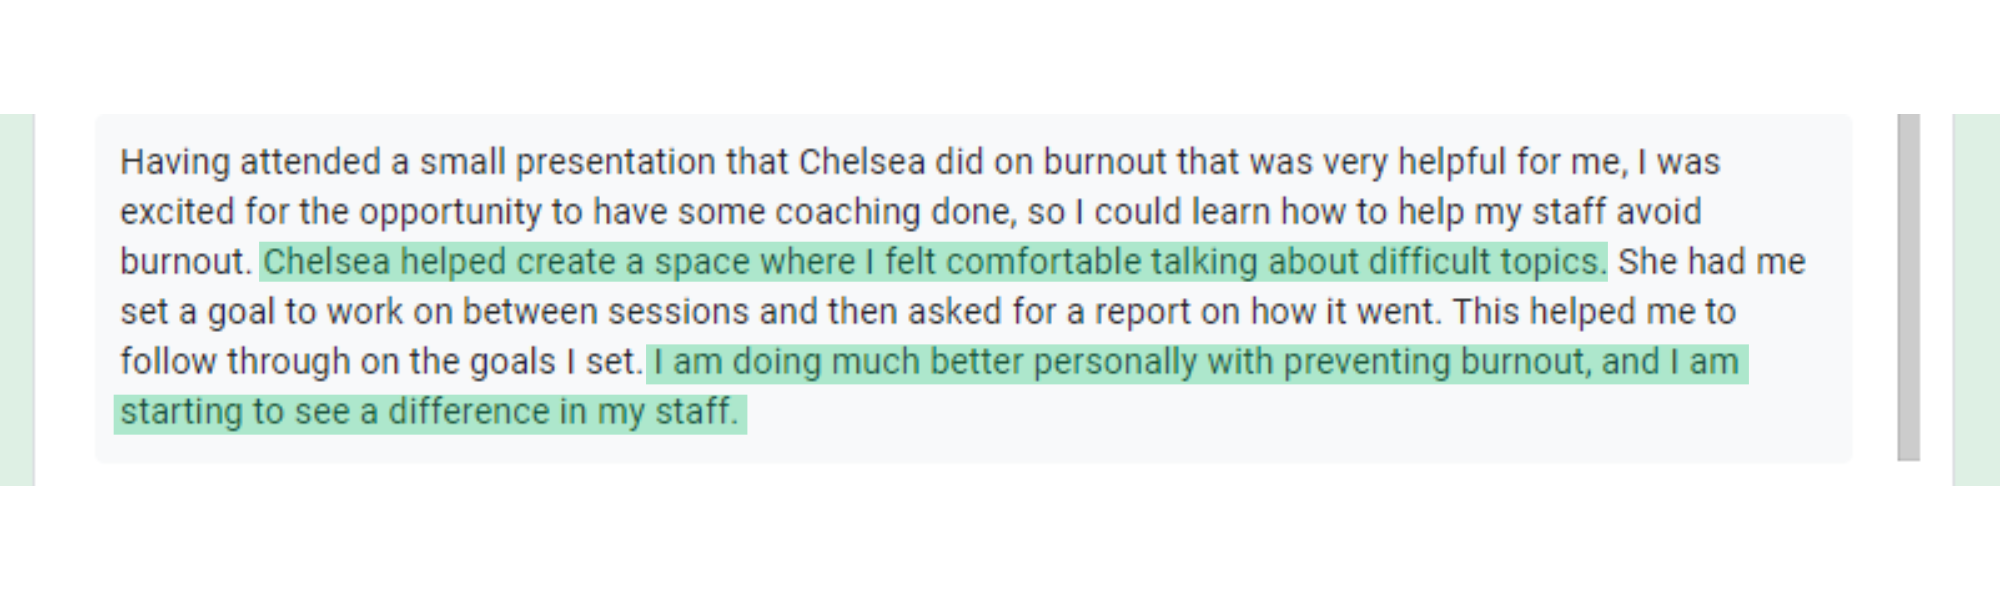Click the testimonial's vertical scrollbar
Screen dimensions: 2000x600
coord(1908,287)
